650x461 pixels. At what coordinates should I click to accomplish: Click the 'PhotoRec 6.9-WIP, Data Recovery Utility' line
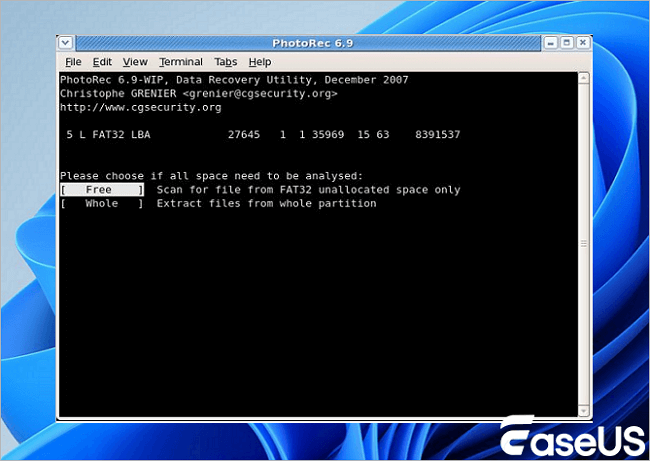[x=234, y=80]
